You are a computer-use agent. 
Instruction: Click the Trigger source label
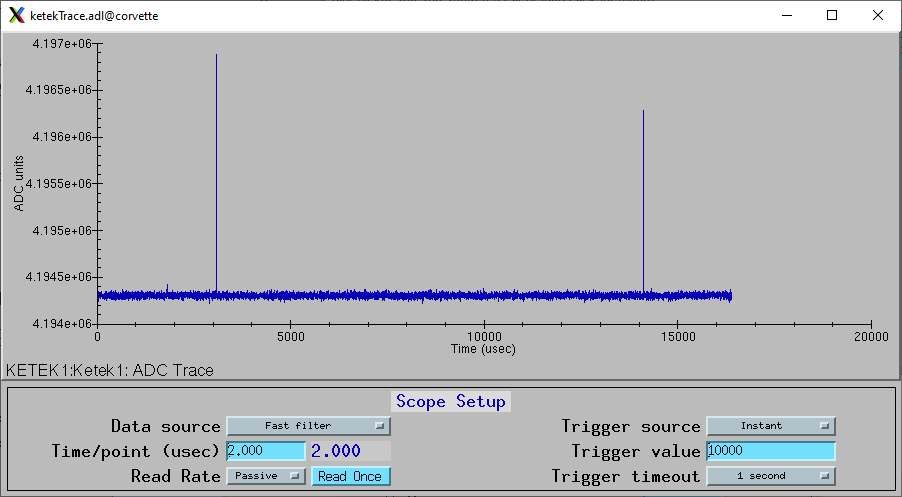coord(631,426)
